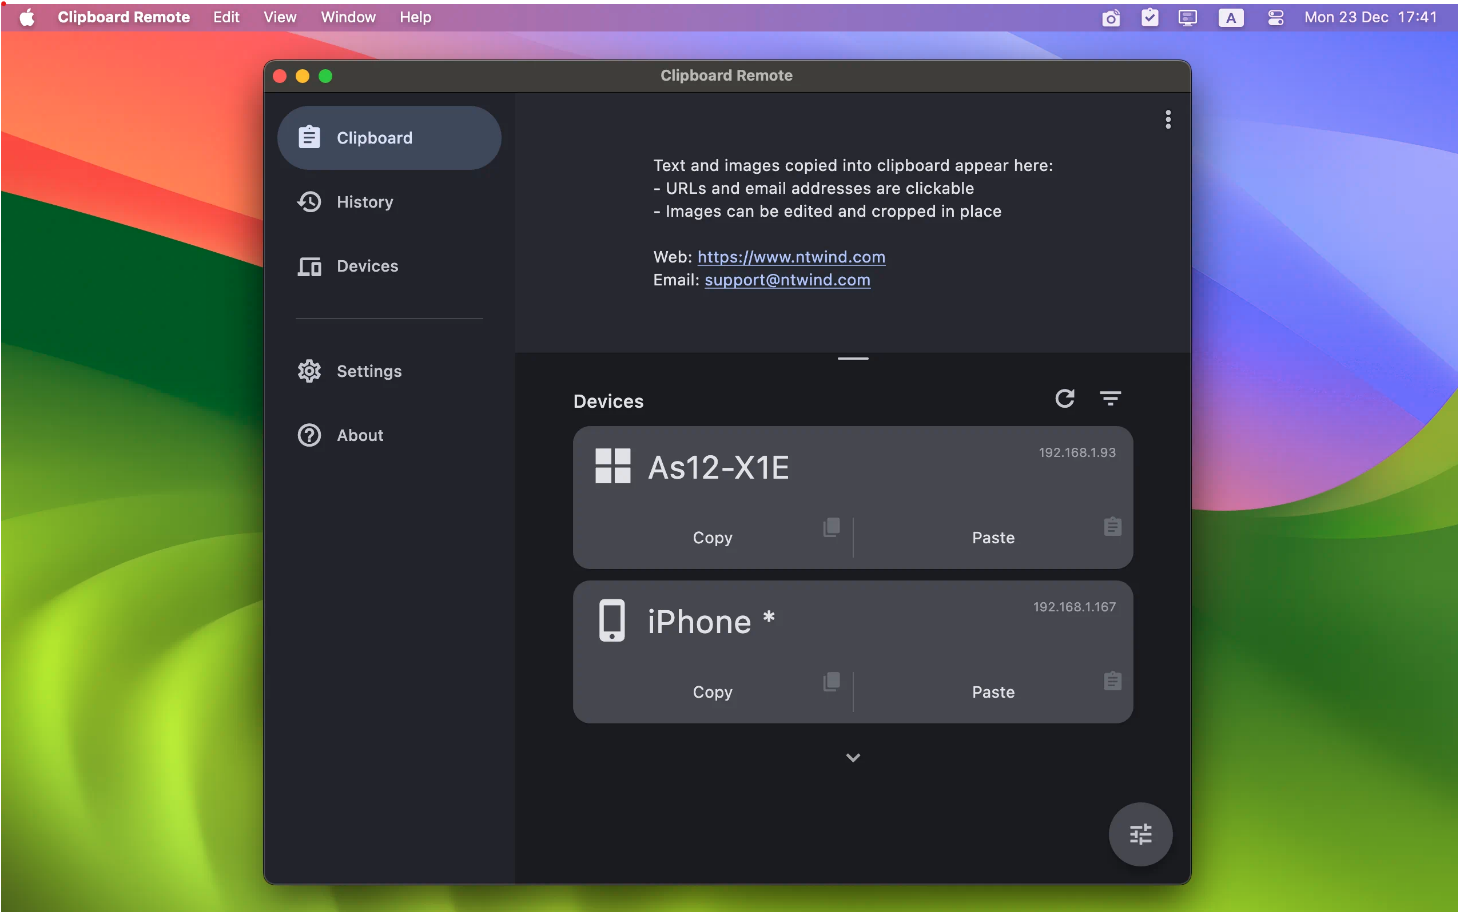Open the Clipboard section in sidebar
This screenshot has height=912, width=1458.
tap(389, 138)
